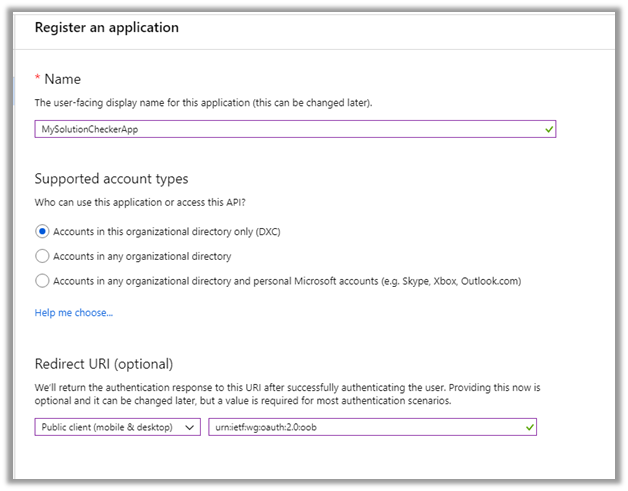Click the red required asterisk beside Name
This screenshot has width=628, height=491.
click(x=38, y=80)
